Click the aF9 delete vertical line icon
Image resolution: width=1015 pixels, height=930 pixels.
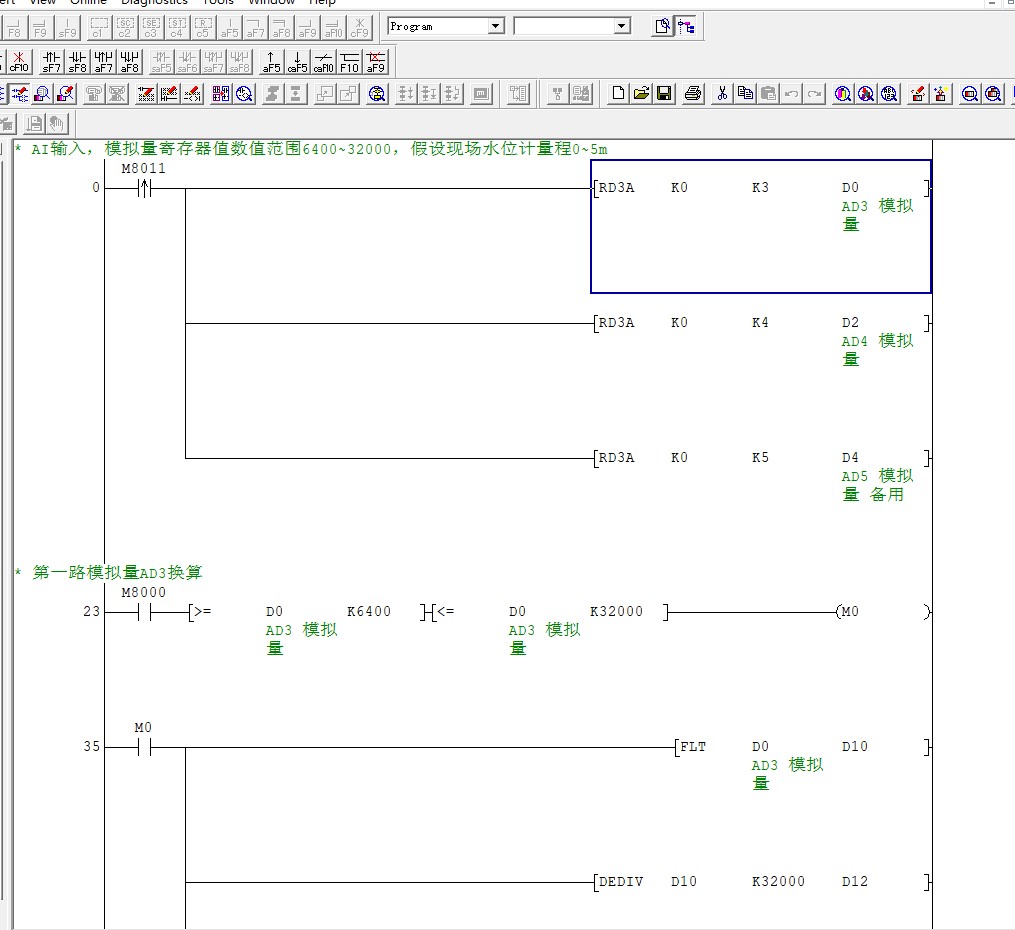pos(375,63)
